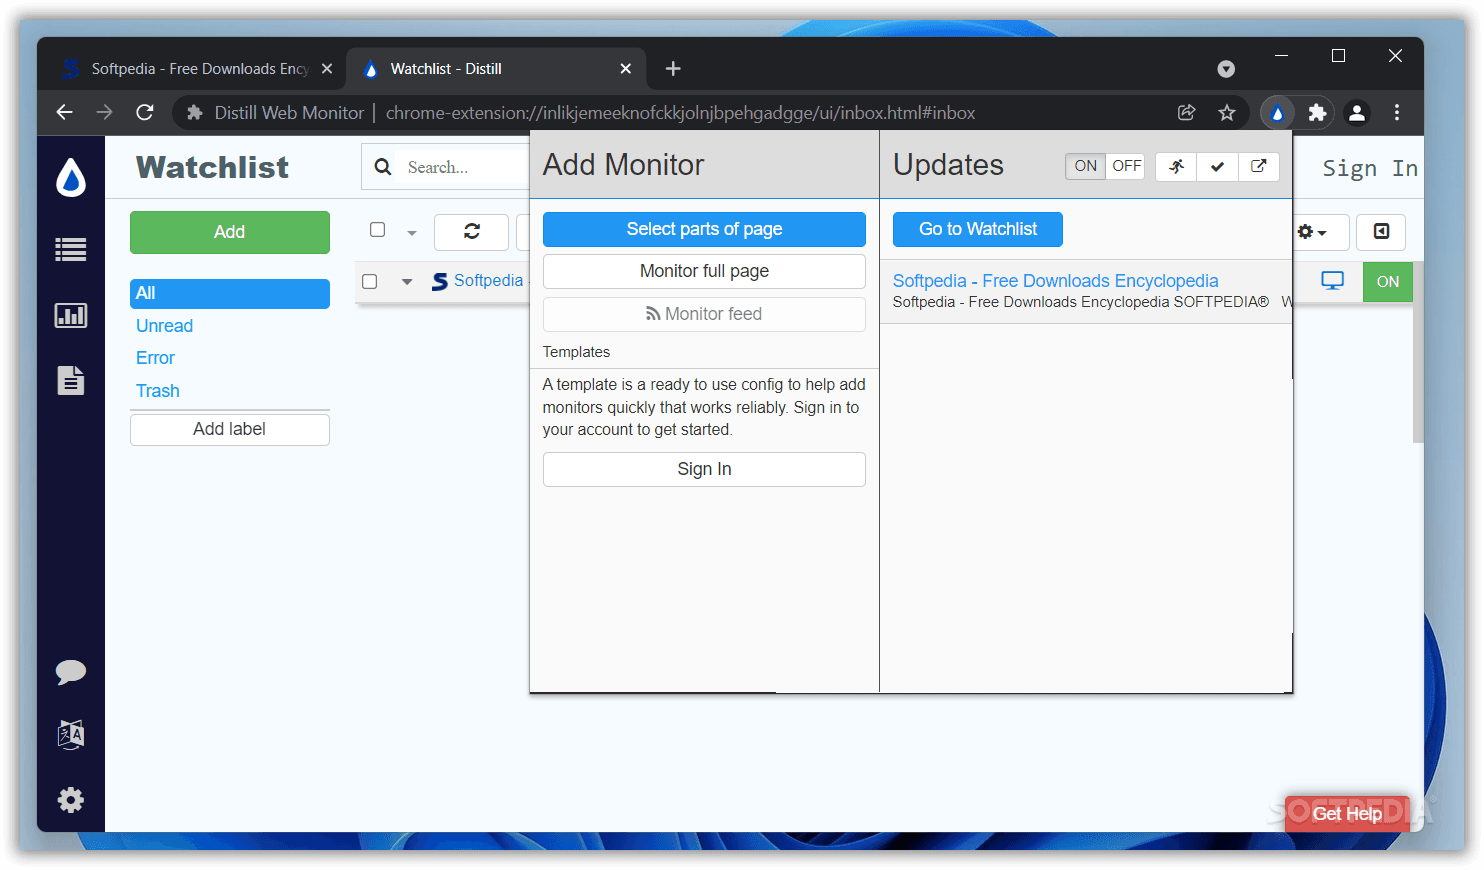Select the Unread filter in the sidebar
1484x870 pixels.
pos(164,325)
